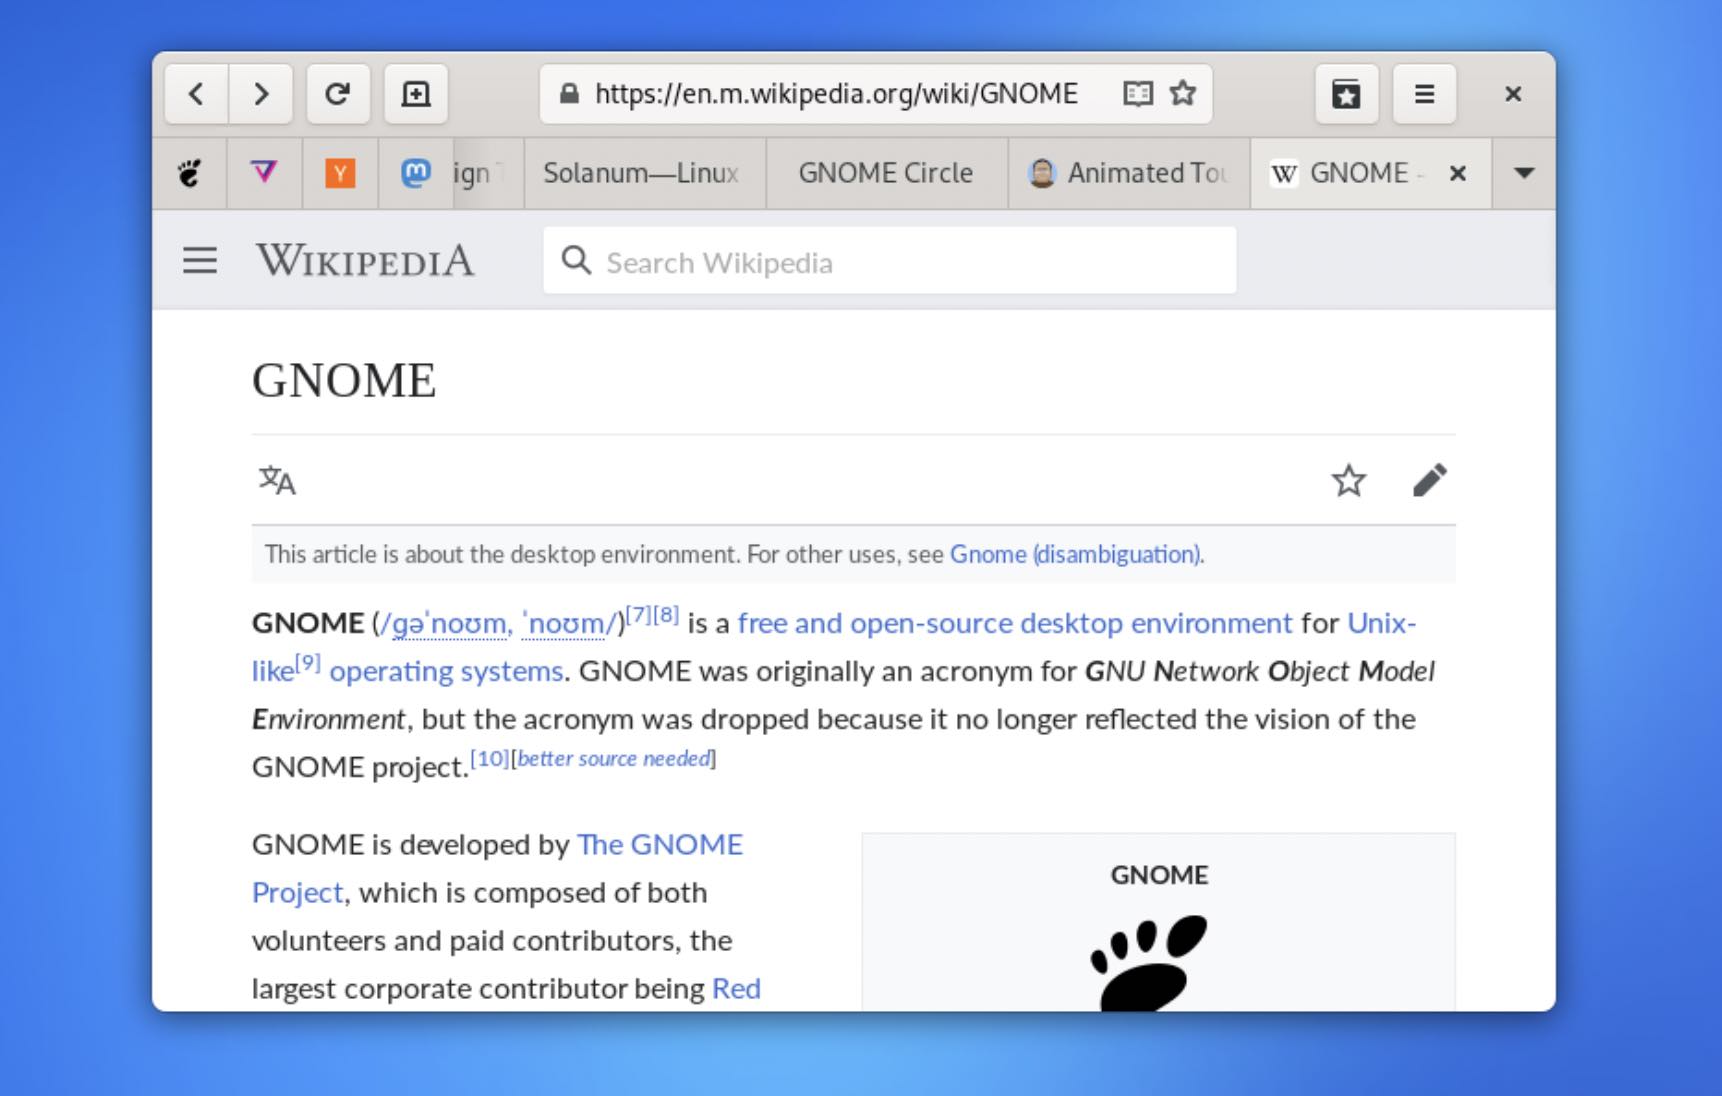Click the Search Wikipedia field
The height and width of the screenshot is (1096, 1722).
pyautogui.click(x=890, y=261)
